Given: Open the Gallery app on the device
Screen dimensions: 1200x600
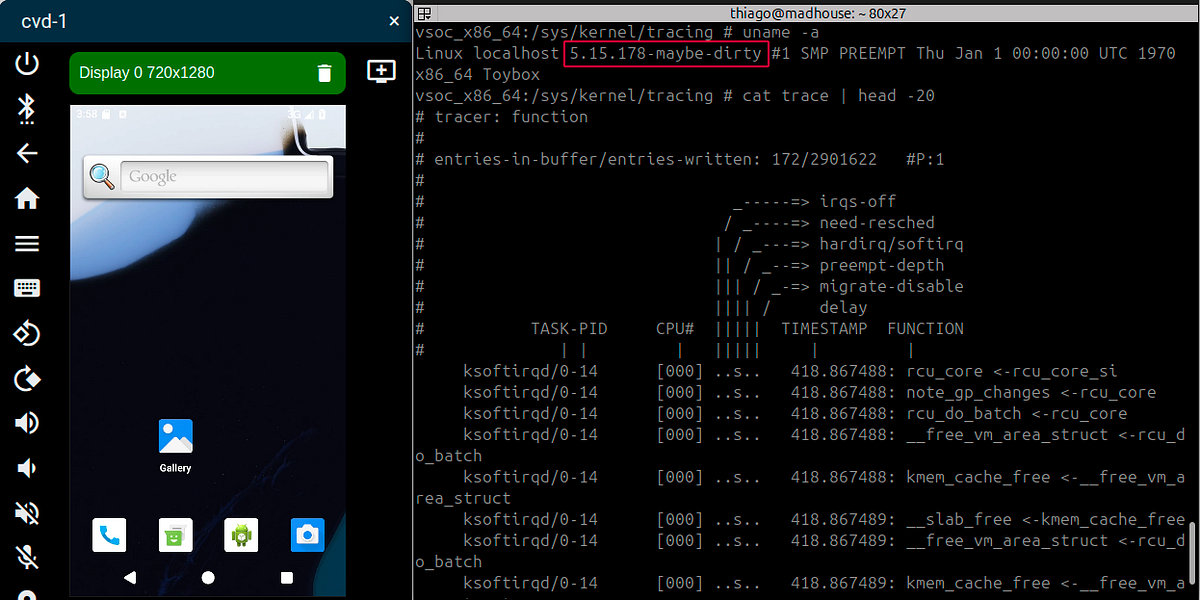Looking at the screenshot, I should [175, 437].
